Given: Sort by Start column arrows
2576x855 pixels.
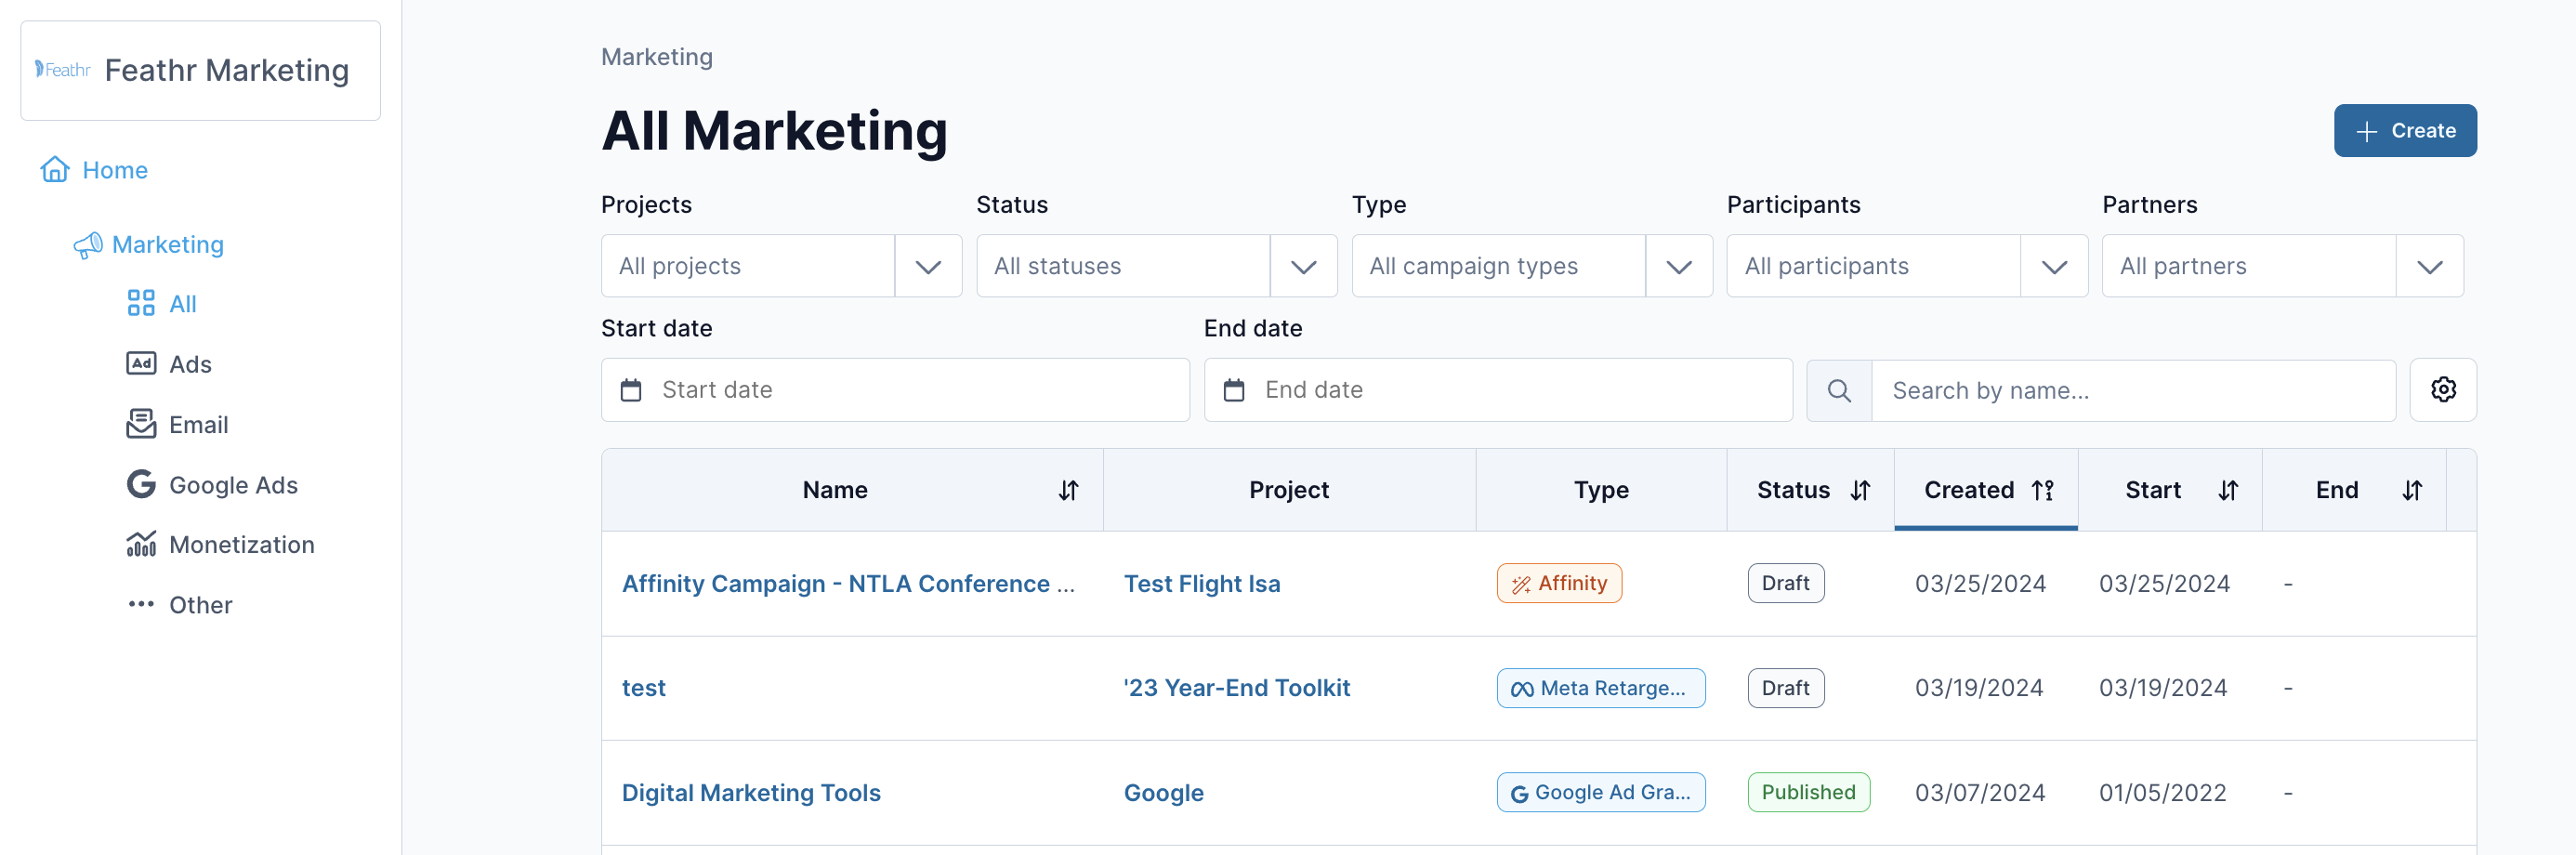Looking at the screenshot, I should [2228, 490].
